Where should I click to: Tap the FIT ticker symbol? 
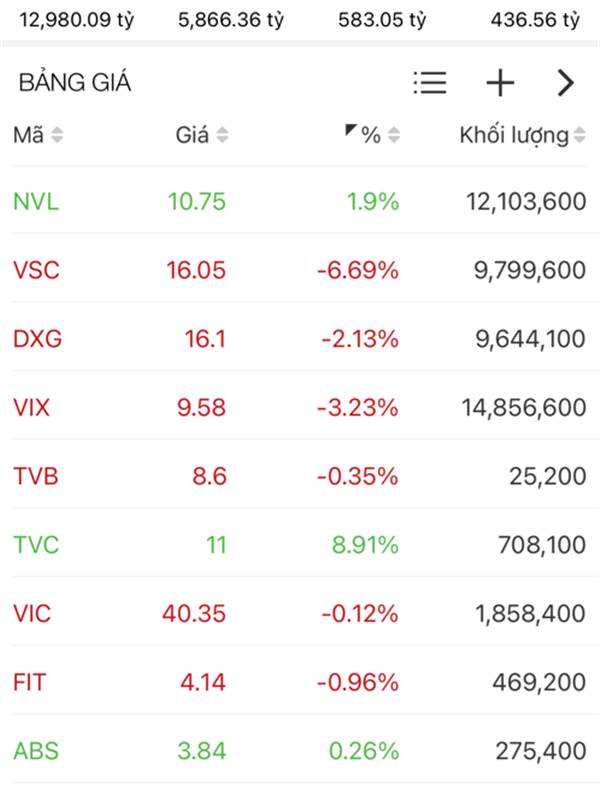[x=30, y=683]
